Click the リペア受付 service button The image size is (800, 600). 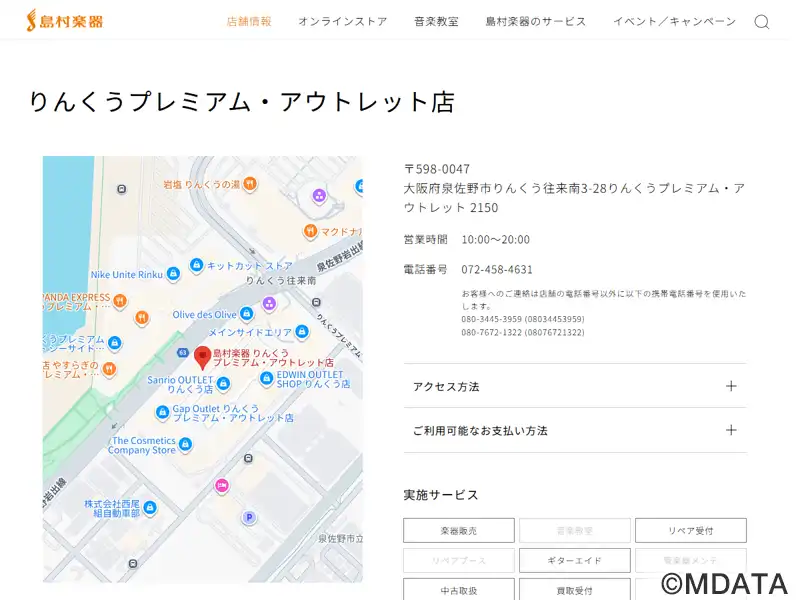tap(690, 531)
